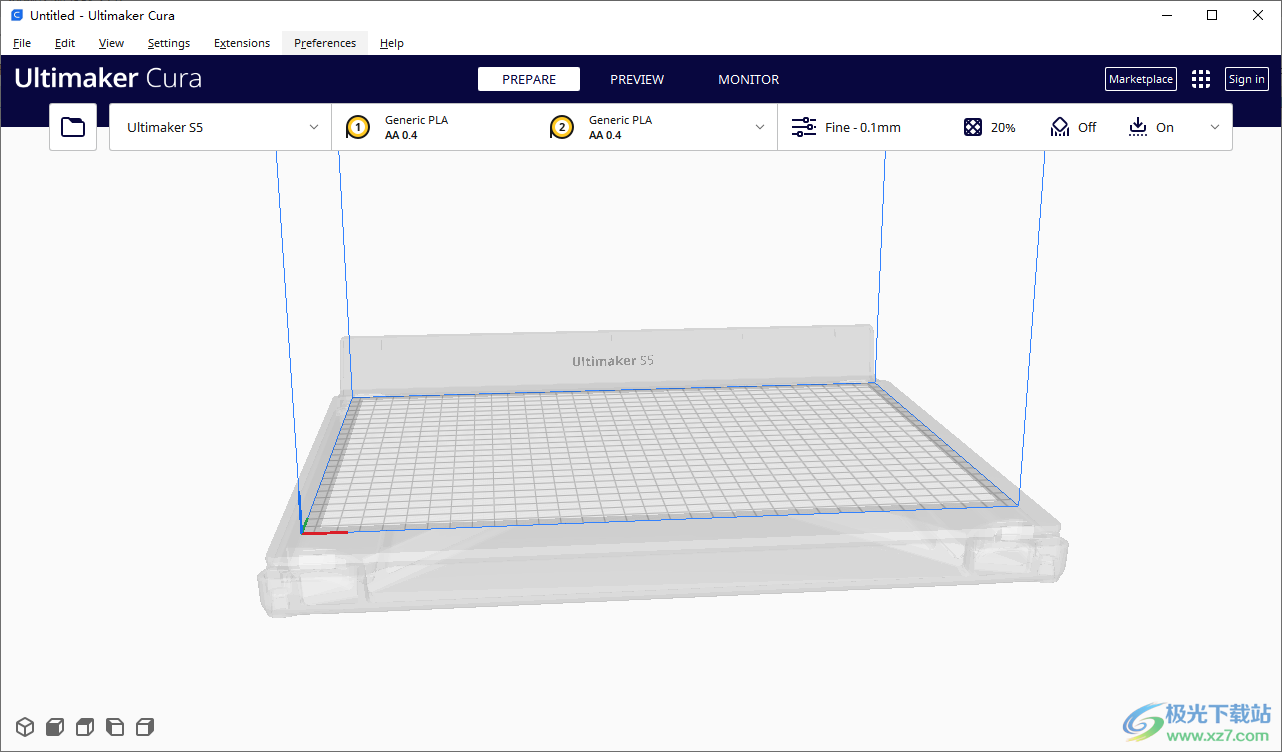Click the 20% infill value

point(1003,127)
